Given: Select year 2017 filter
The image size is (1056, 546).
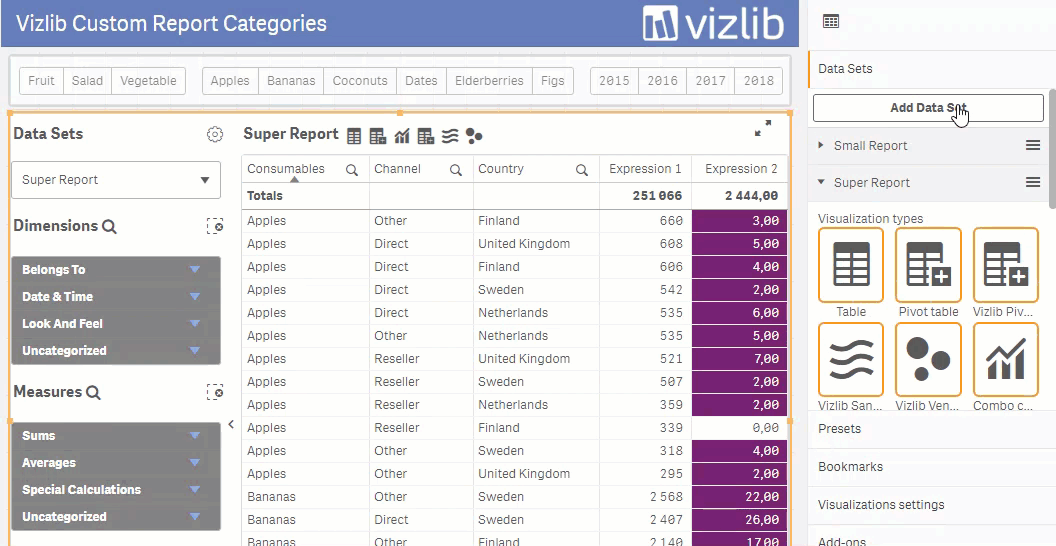Looking at the screenshot, I should pos(711,81).
